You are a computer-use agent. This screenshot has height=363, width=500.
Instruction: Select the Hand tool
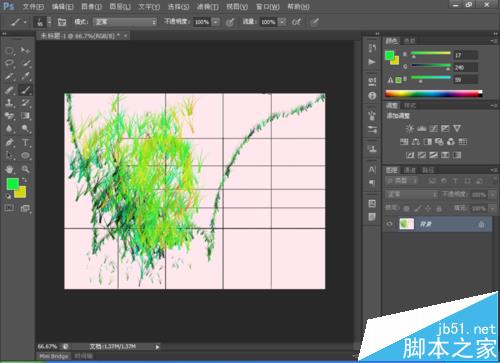9,169
